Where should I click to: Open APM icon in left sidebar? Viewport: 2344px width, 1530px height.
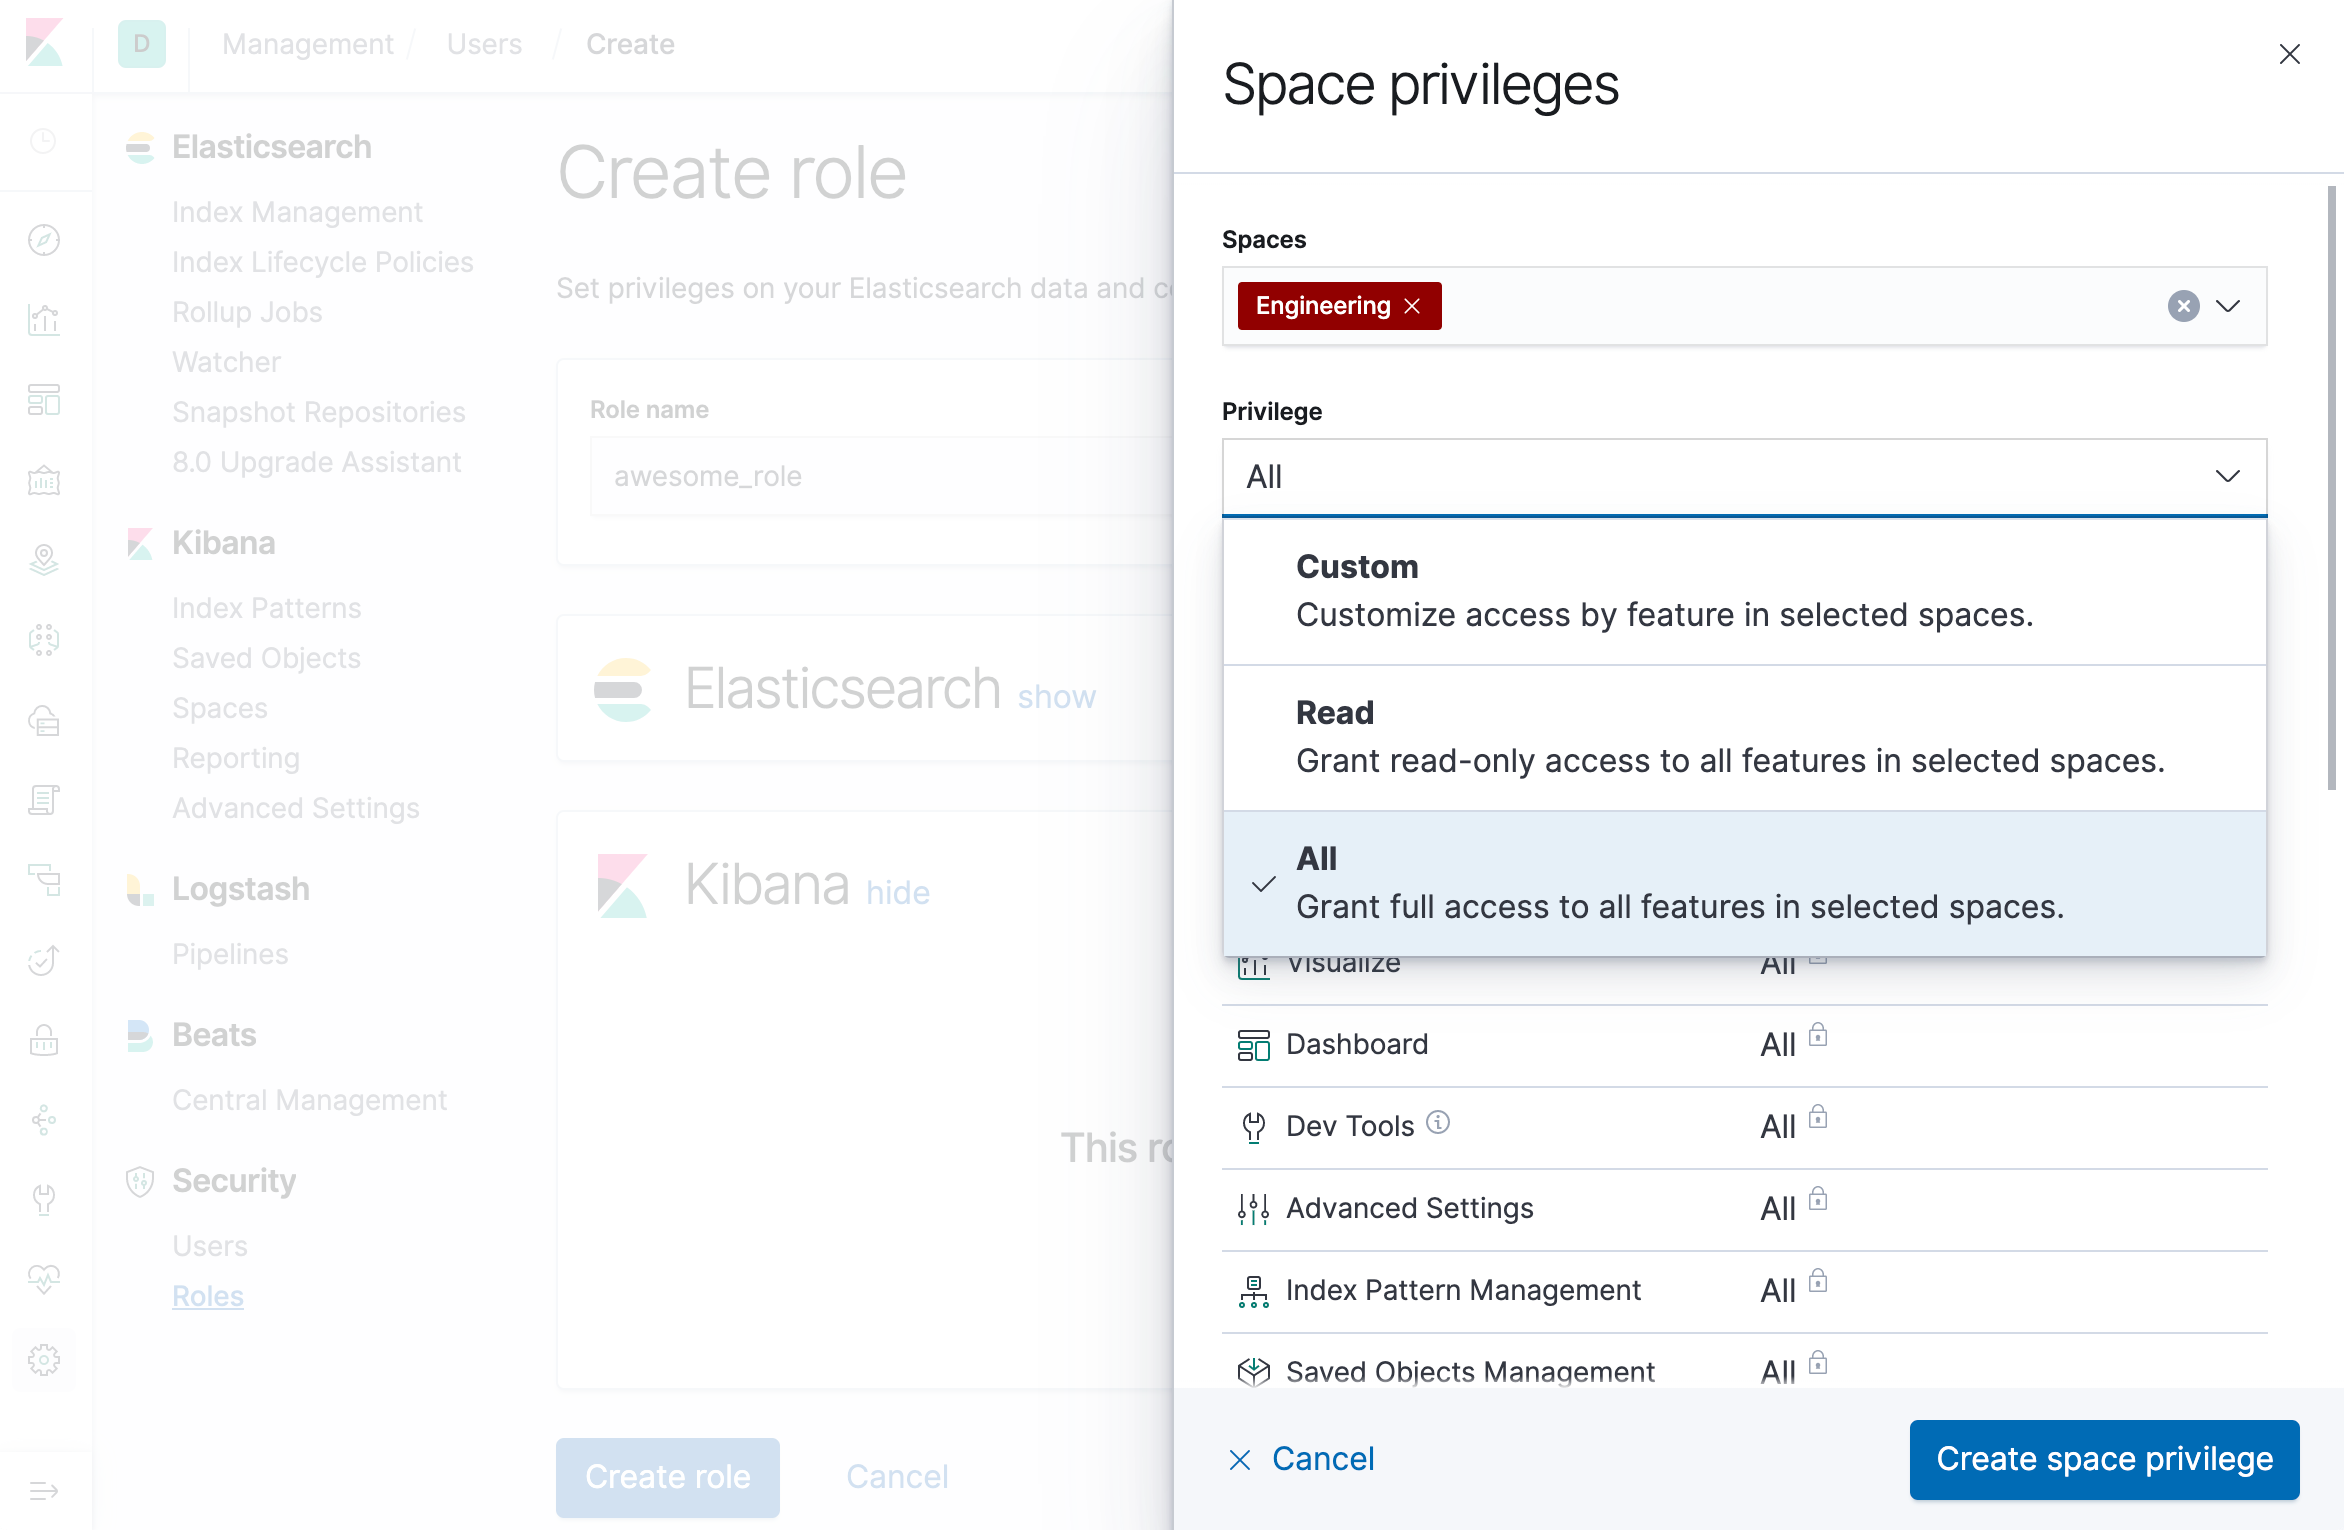point(44,880)
